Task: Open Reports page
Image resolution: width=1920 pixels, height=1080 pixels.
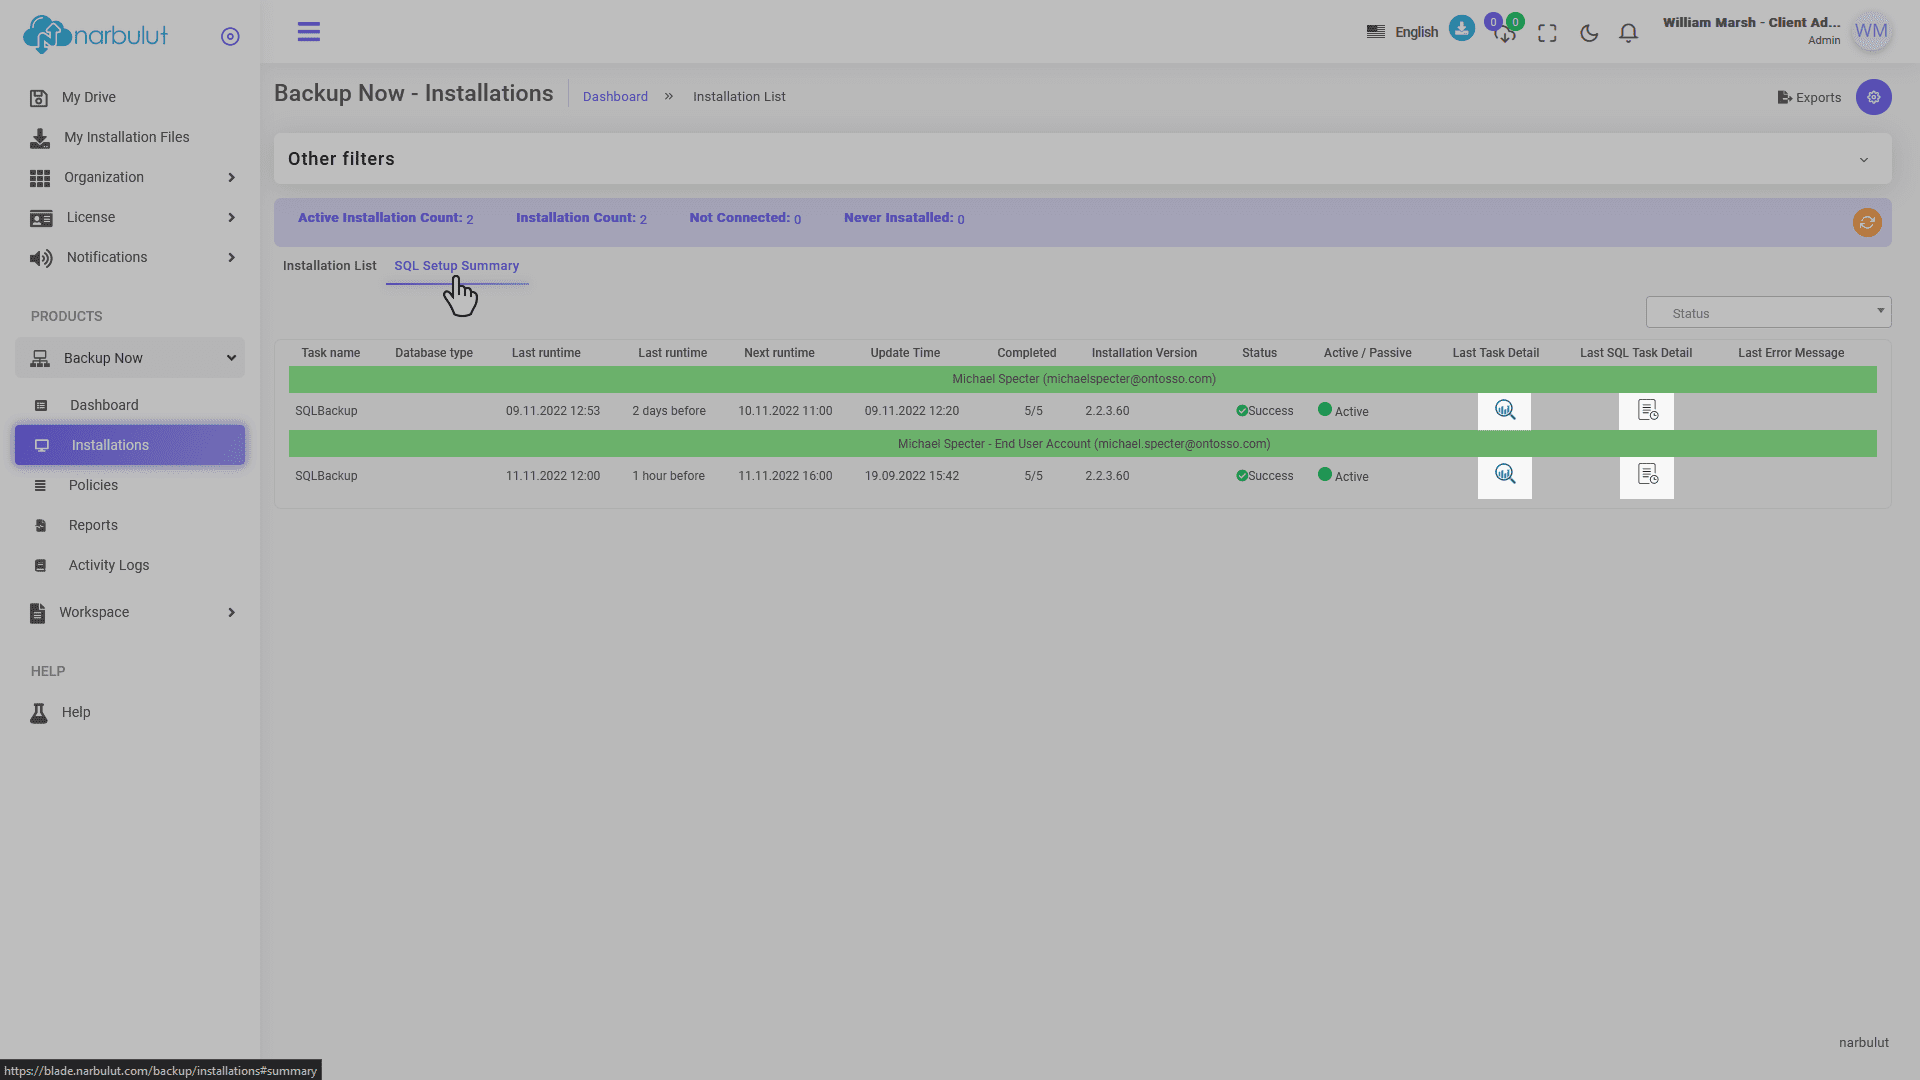Action: click(93, 525)
